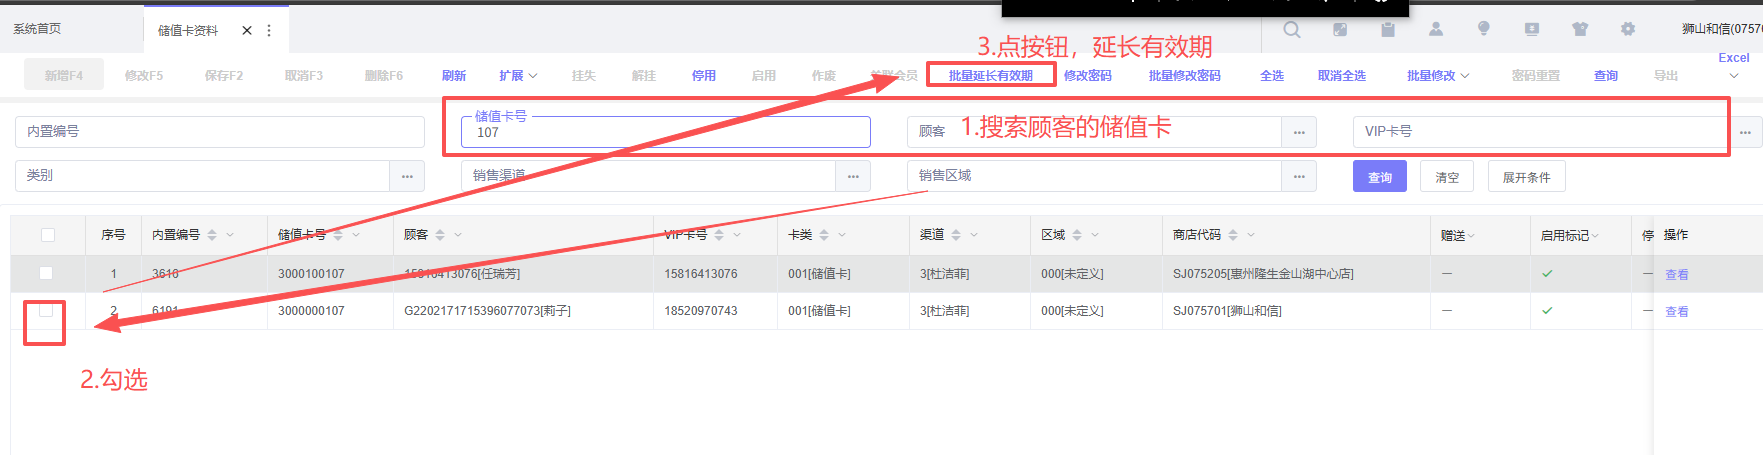Click the lightbulb tips icon
This screenshot has width=1763, height=455.
point(1484,30)
